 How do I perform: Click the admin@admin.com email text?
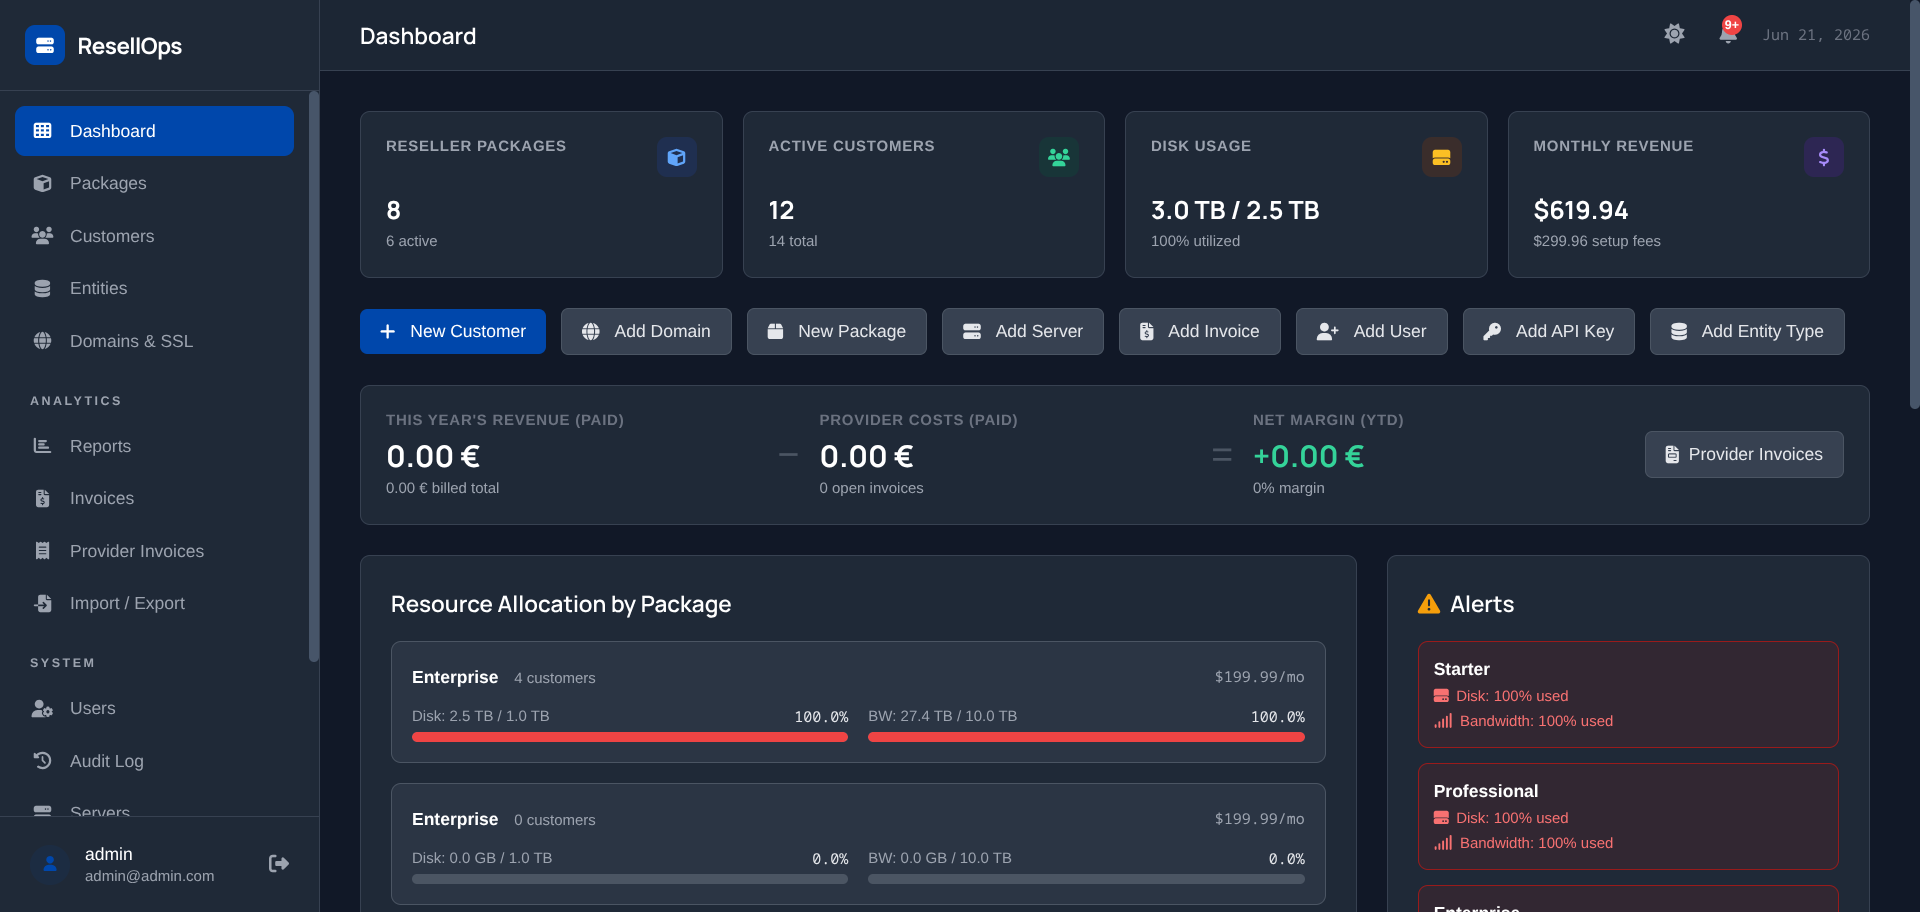click(149, 876)
